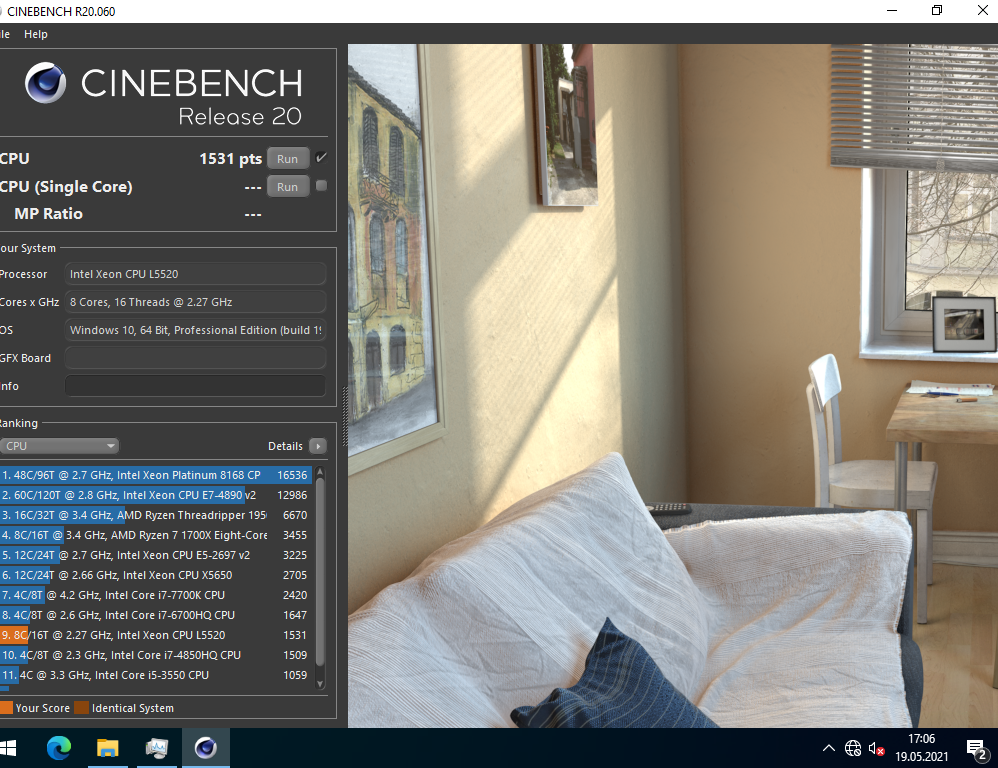Click the Processor field showing Intel Xeon CPU L5520
The height and width of the screenshot is (768, 998).
[x=195, y=274]
